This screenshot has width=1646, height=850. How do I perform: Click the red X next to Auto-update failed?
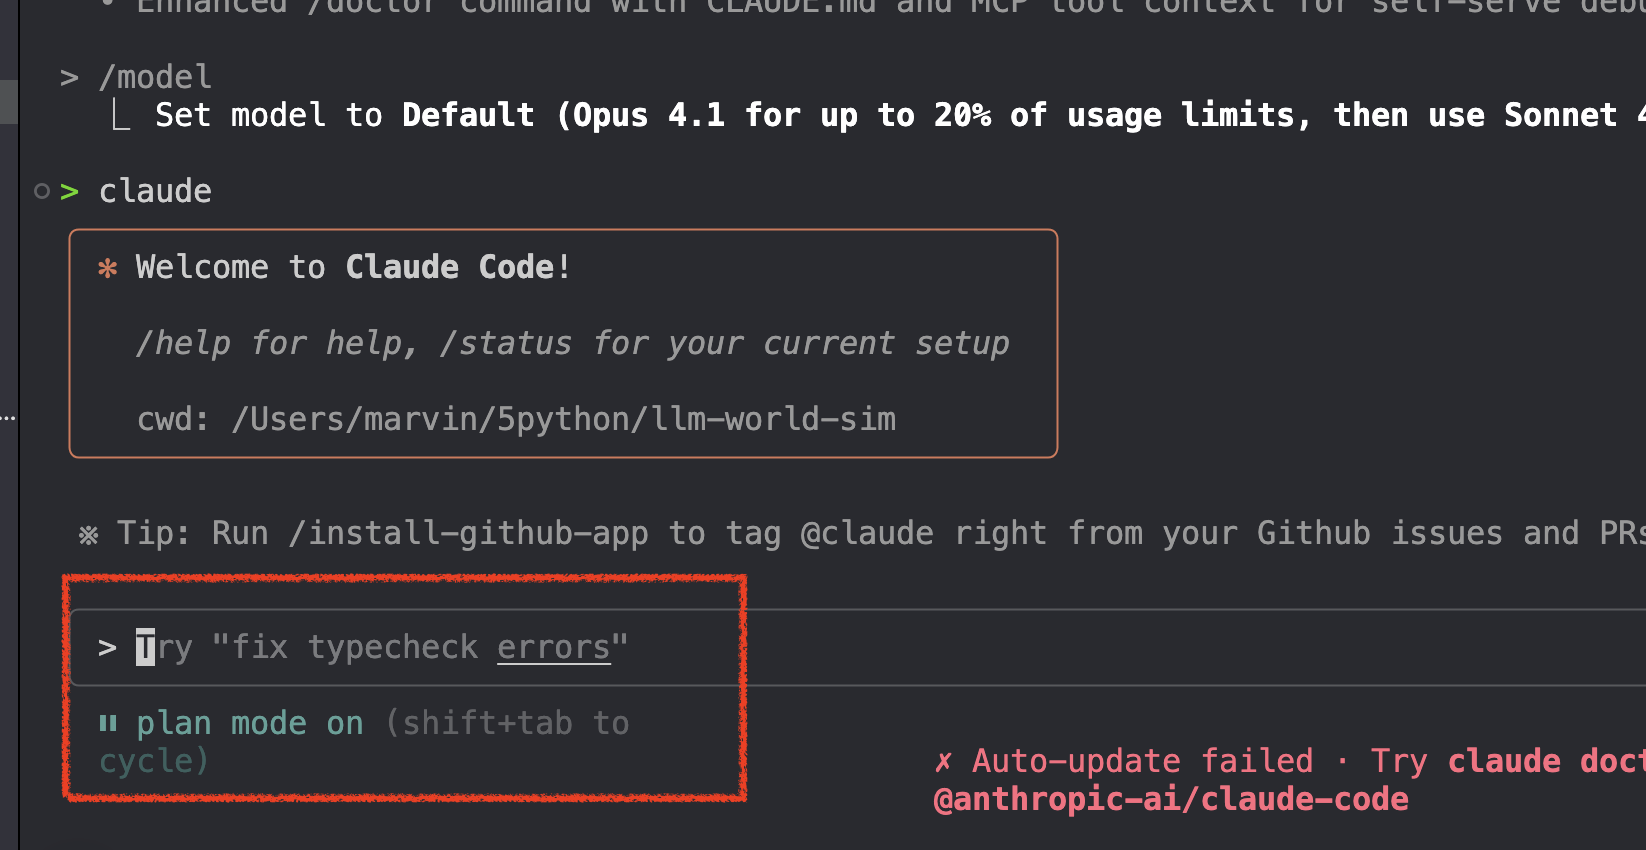point(943,762)
